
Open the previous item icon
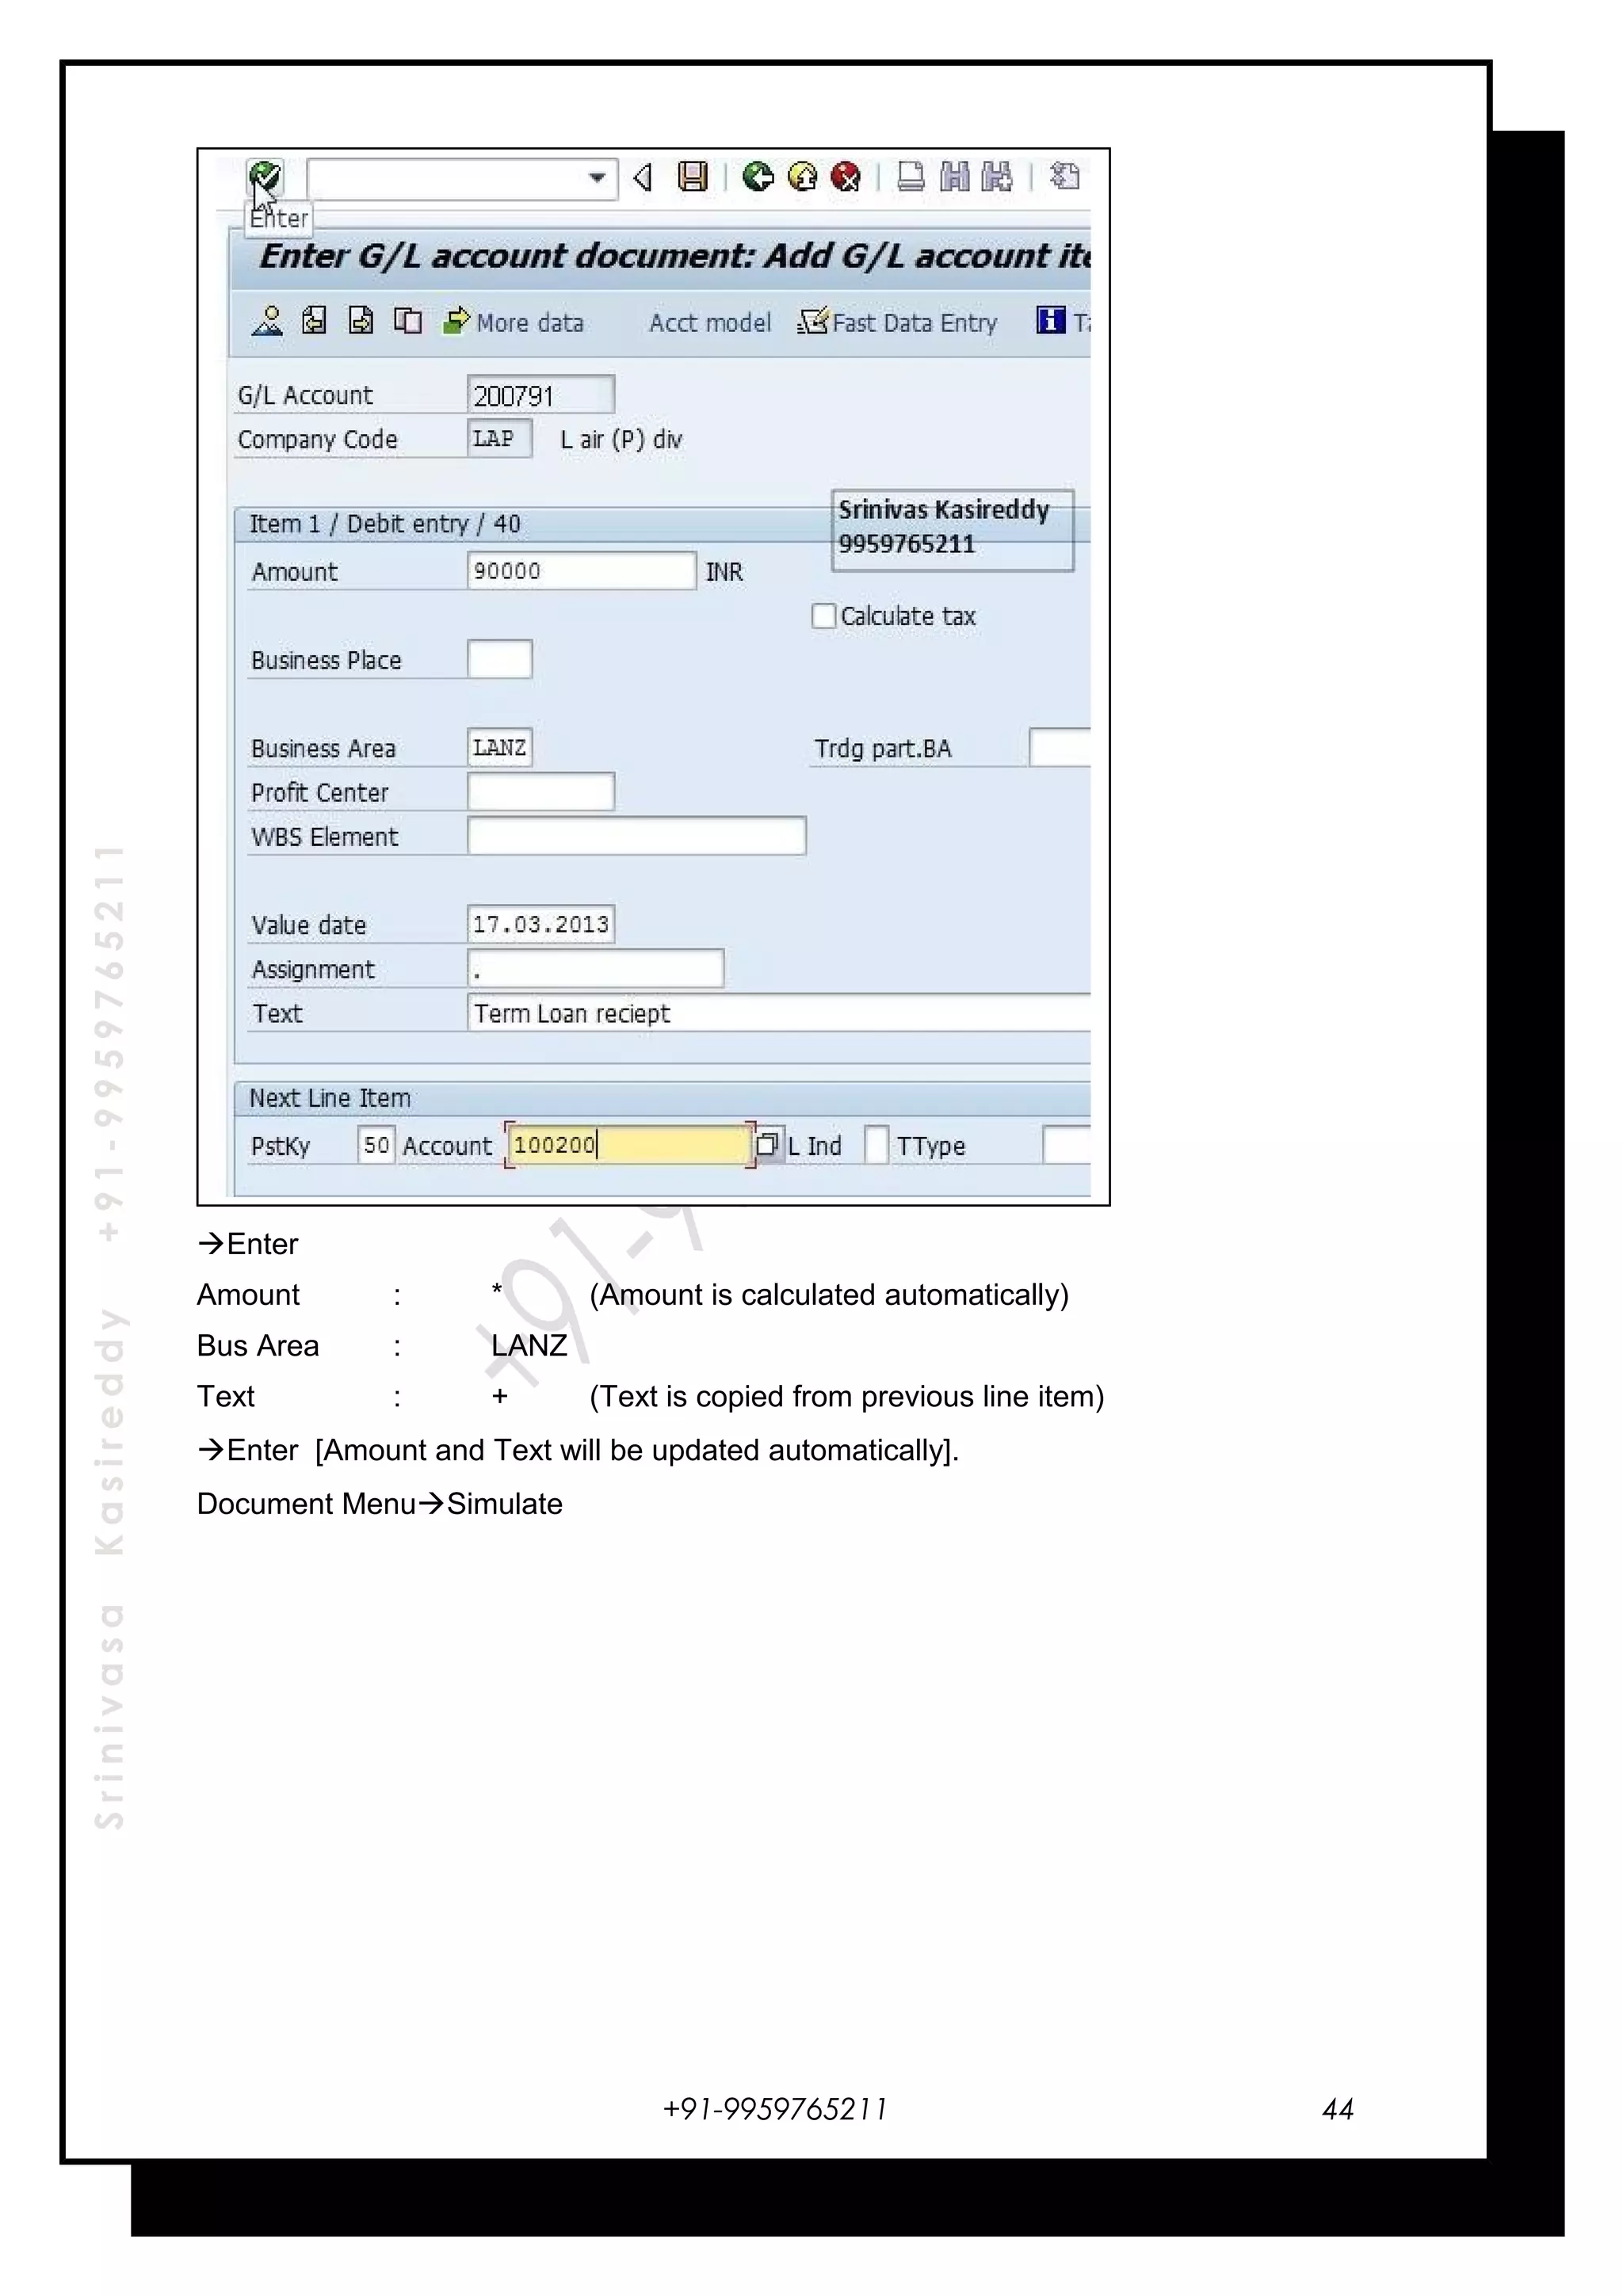[314, 321]
